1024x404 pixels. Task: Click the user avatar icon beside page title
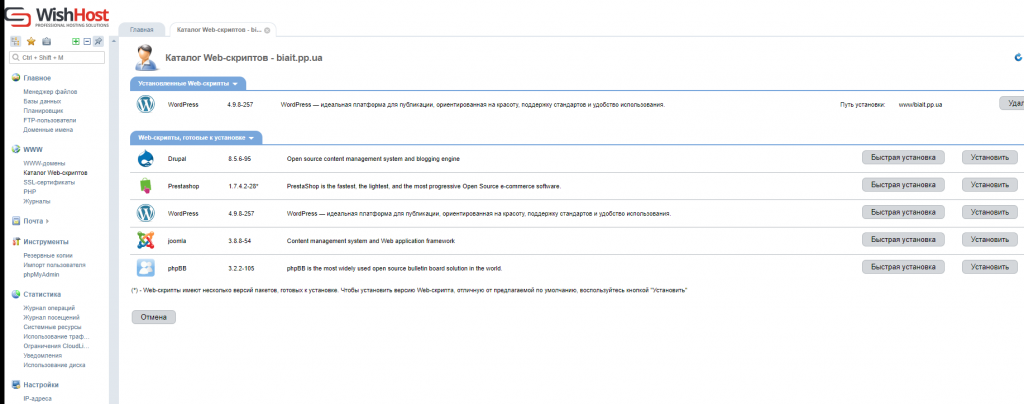(146, 57)
